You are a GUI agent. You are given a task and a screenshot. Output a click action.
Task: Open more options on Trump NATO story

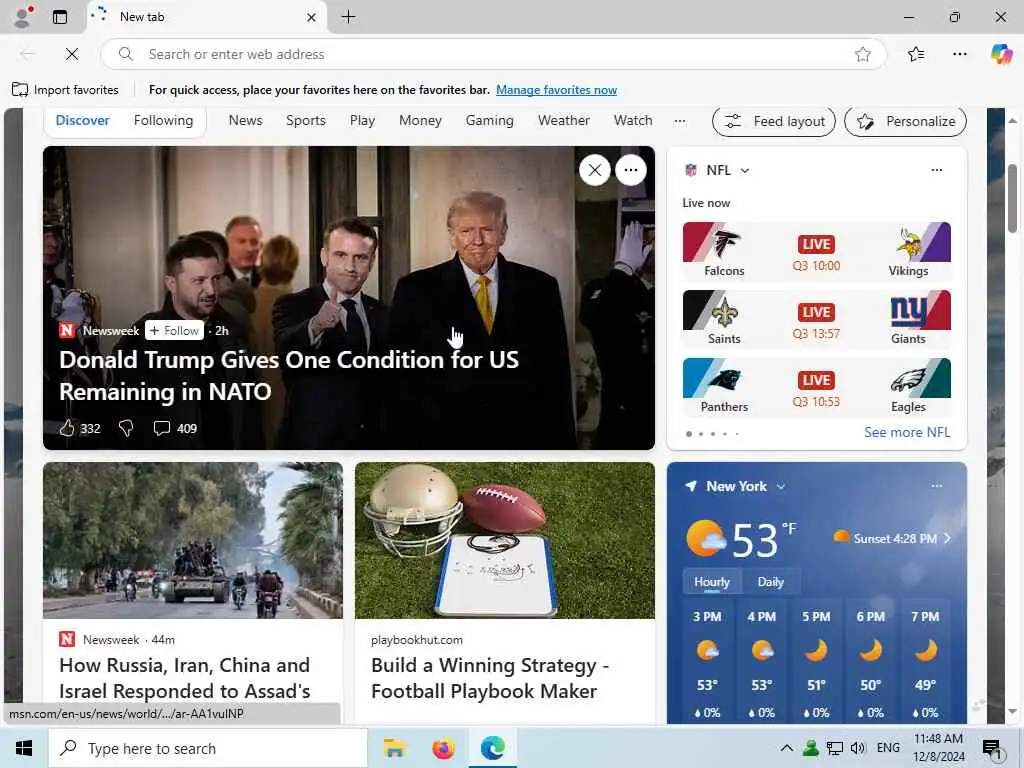coord(631,170)
